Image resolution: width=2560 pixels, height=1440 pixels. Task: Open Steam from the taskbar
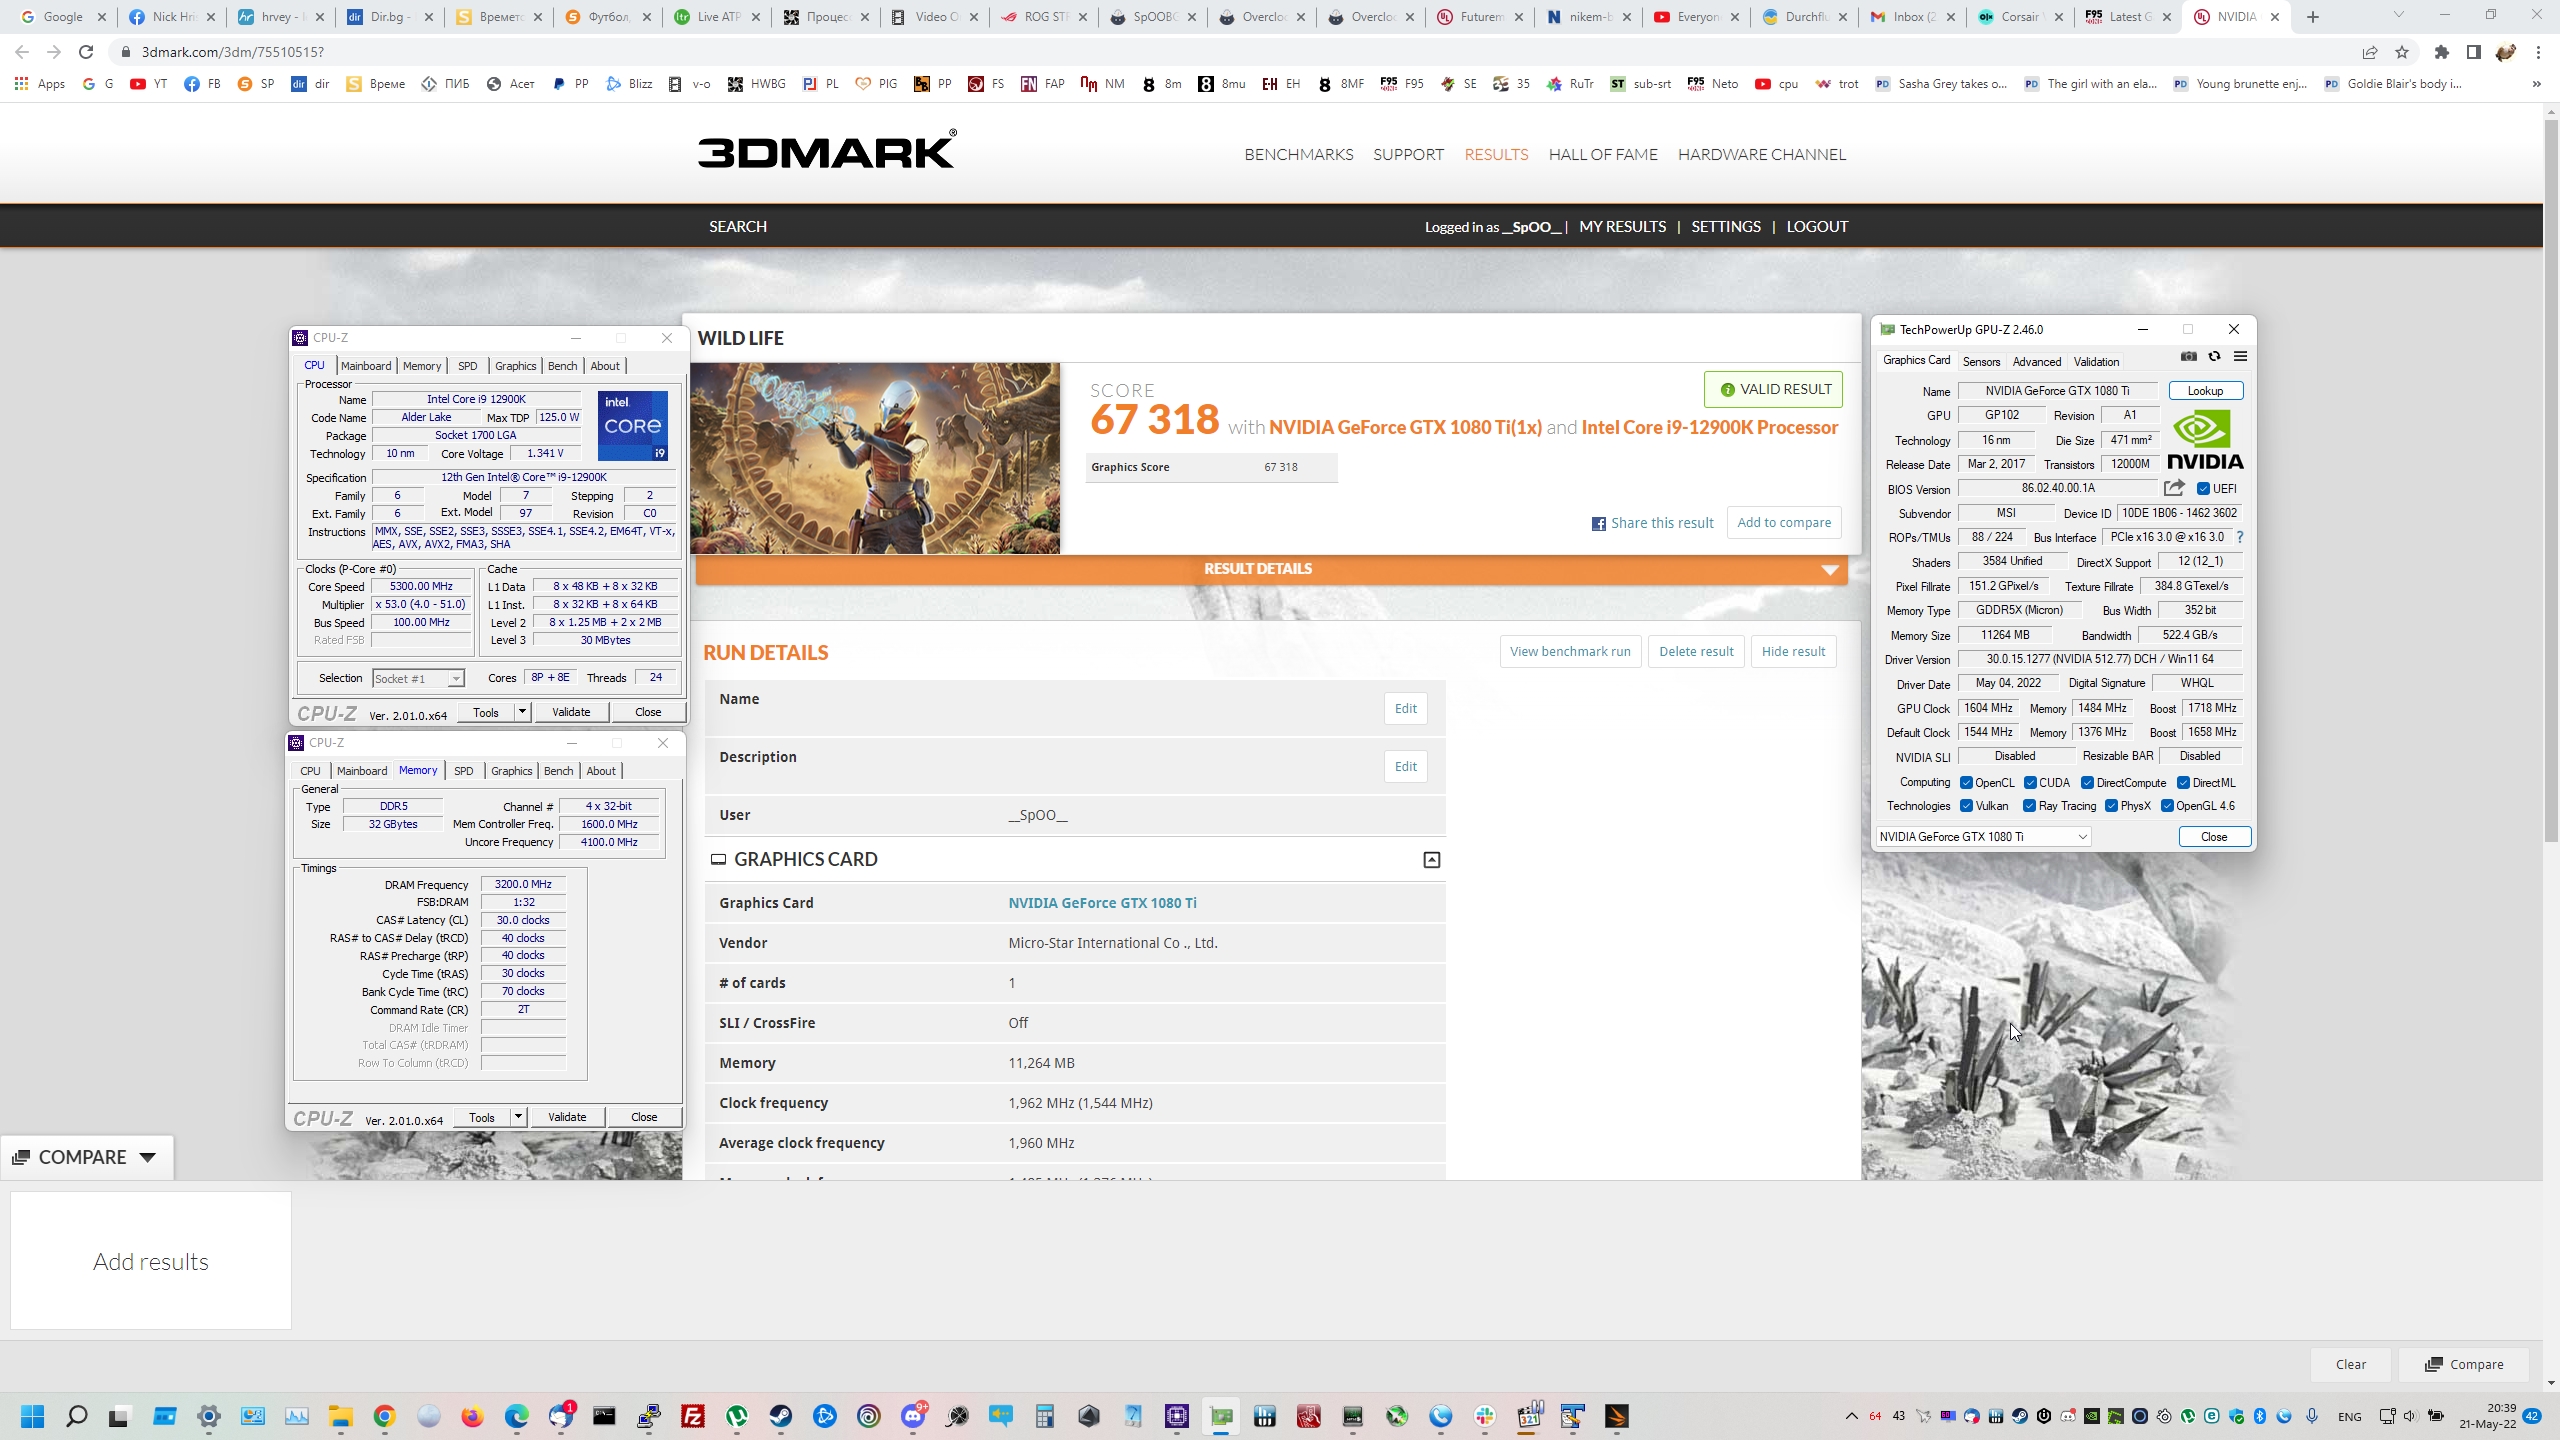click(780, 1416)
